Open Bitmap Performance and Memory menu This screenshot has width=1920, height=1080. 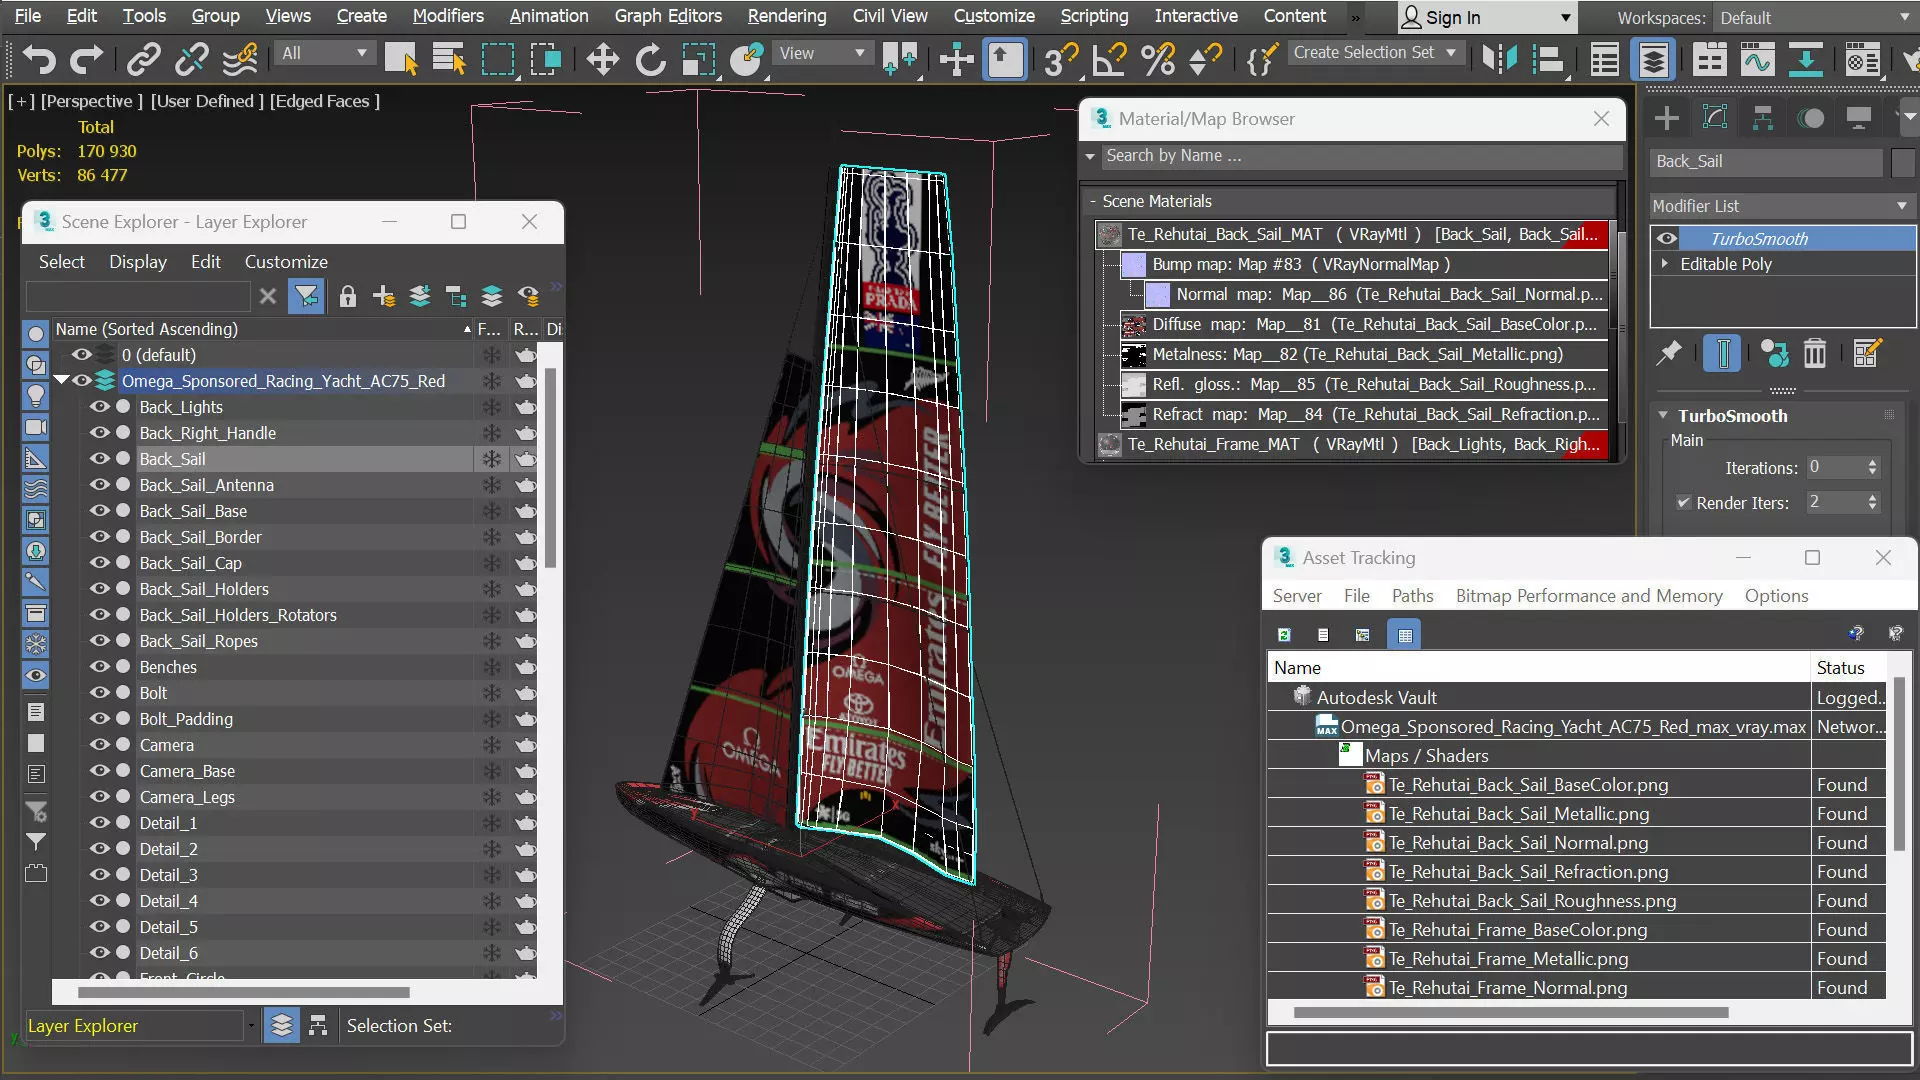coord(1589,596)
